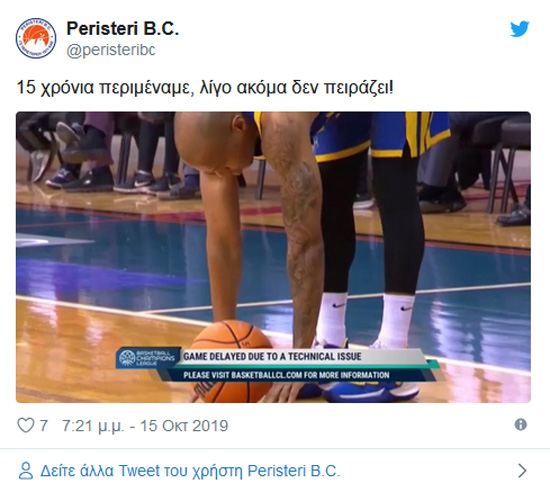Open the 7:21 μ.μ. tweet time link
The width and height of the screenshot is (550, 492).
coord(93,426)
